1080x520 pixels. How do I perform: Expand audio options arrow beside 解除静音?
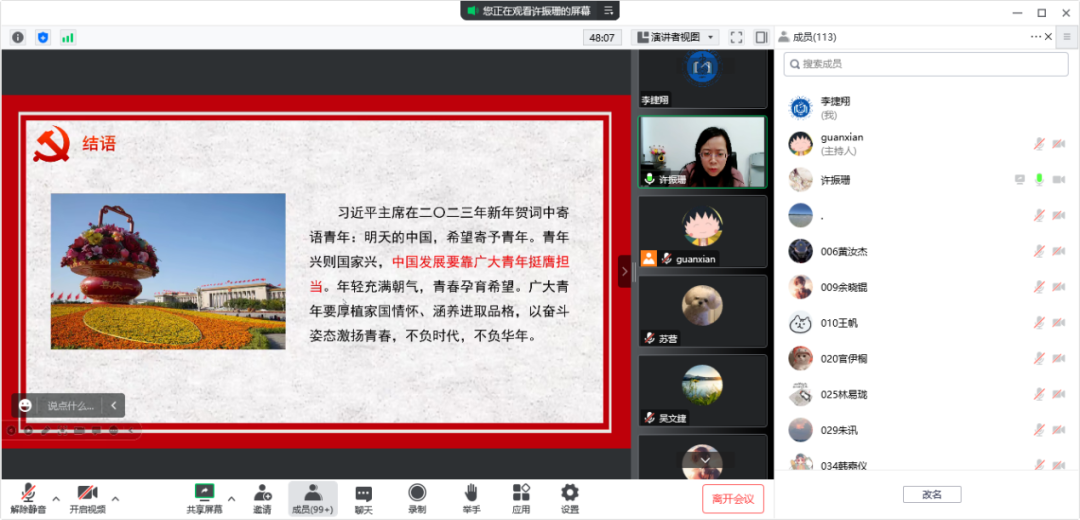56,498
